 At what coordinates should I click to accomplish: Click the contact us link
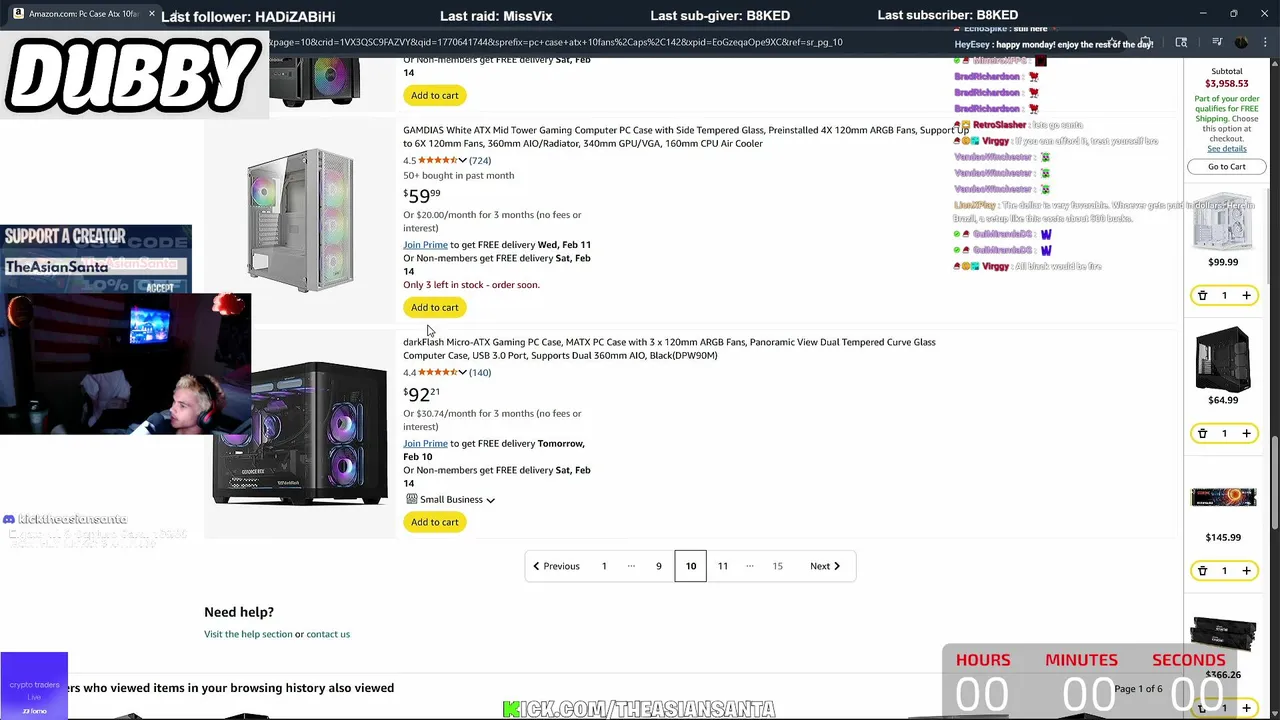coord(328,634)
